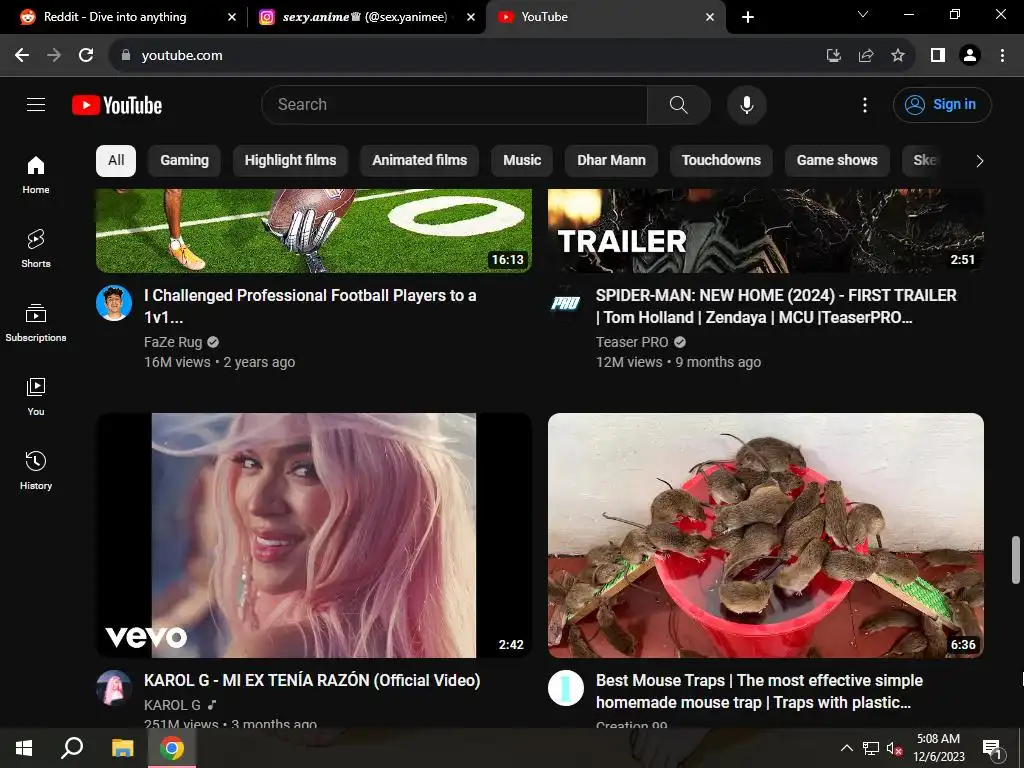Open Subscriptions in the sidebar
Screen dimensions: 1024x768
36,323
